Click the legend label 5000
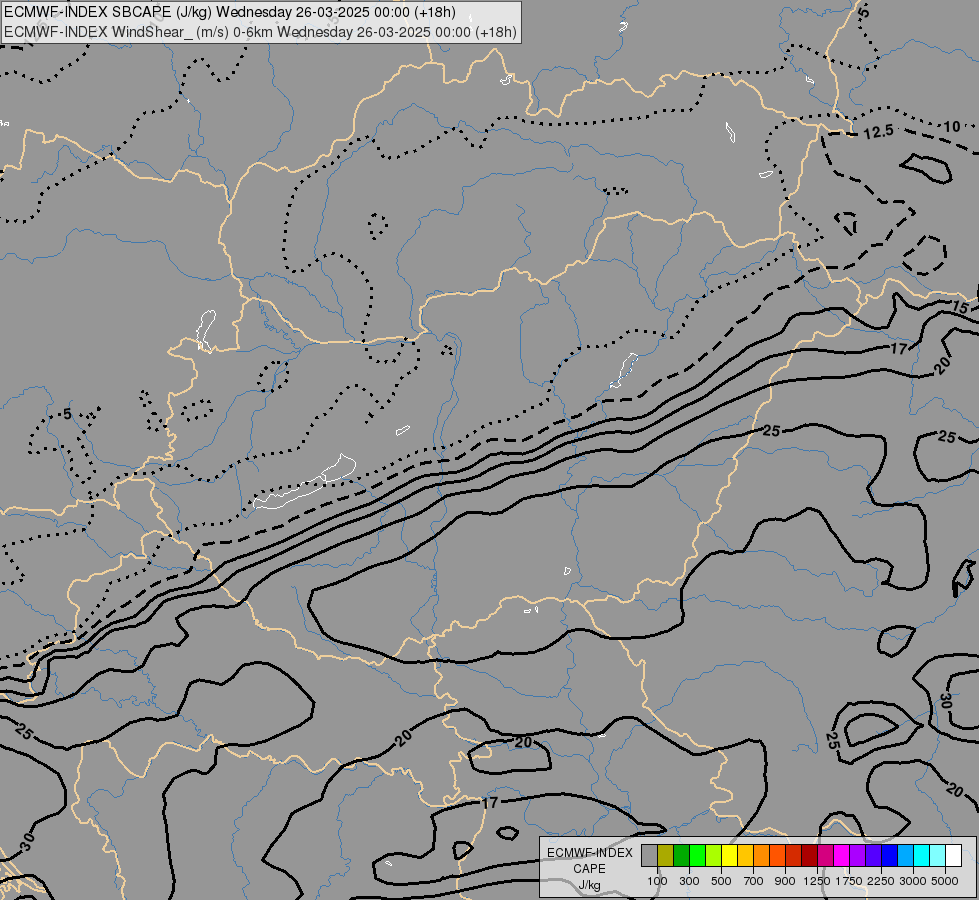 pyautogui.click(x=945, y=881)
